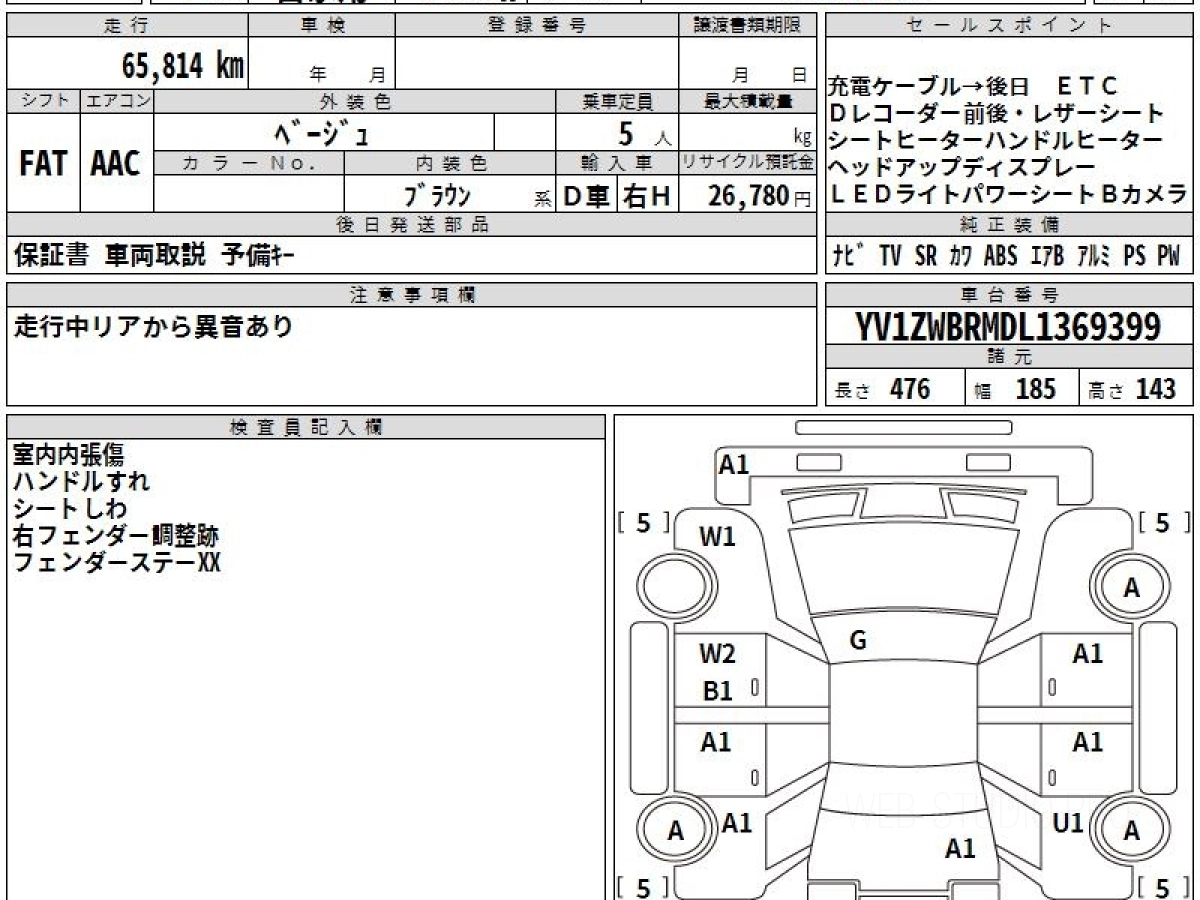Select the width value 185
The height and width of the screenshot is (900, 1200).
pyautogui.click(x=1035, y=388)
